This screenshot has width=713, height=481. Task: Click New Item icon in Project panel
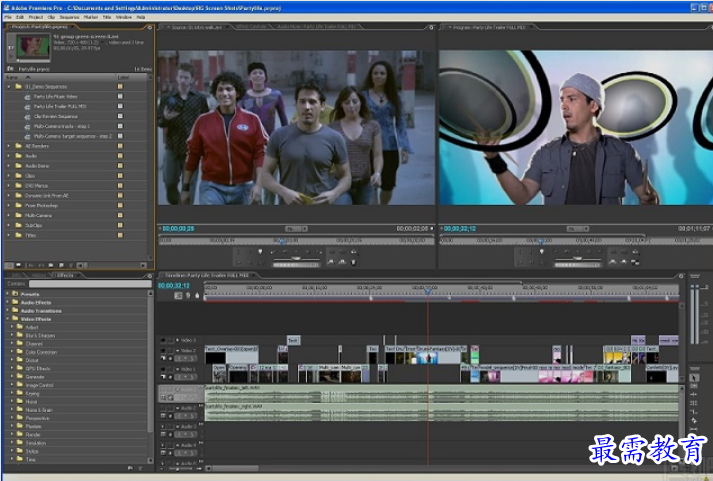[x=61, y=265]
